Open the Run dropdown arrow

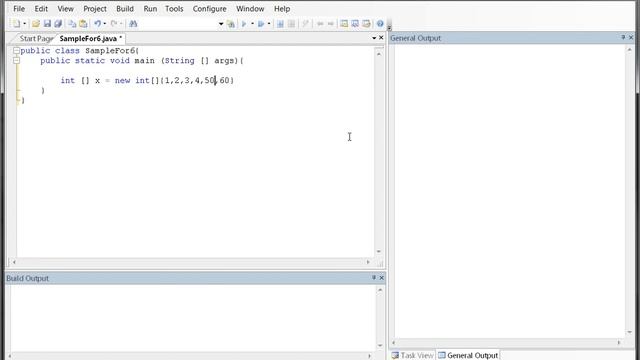269,24
